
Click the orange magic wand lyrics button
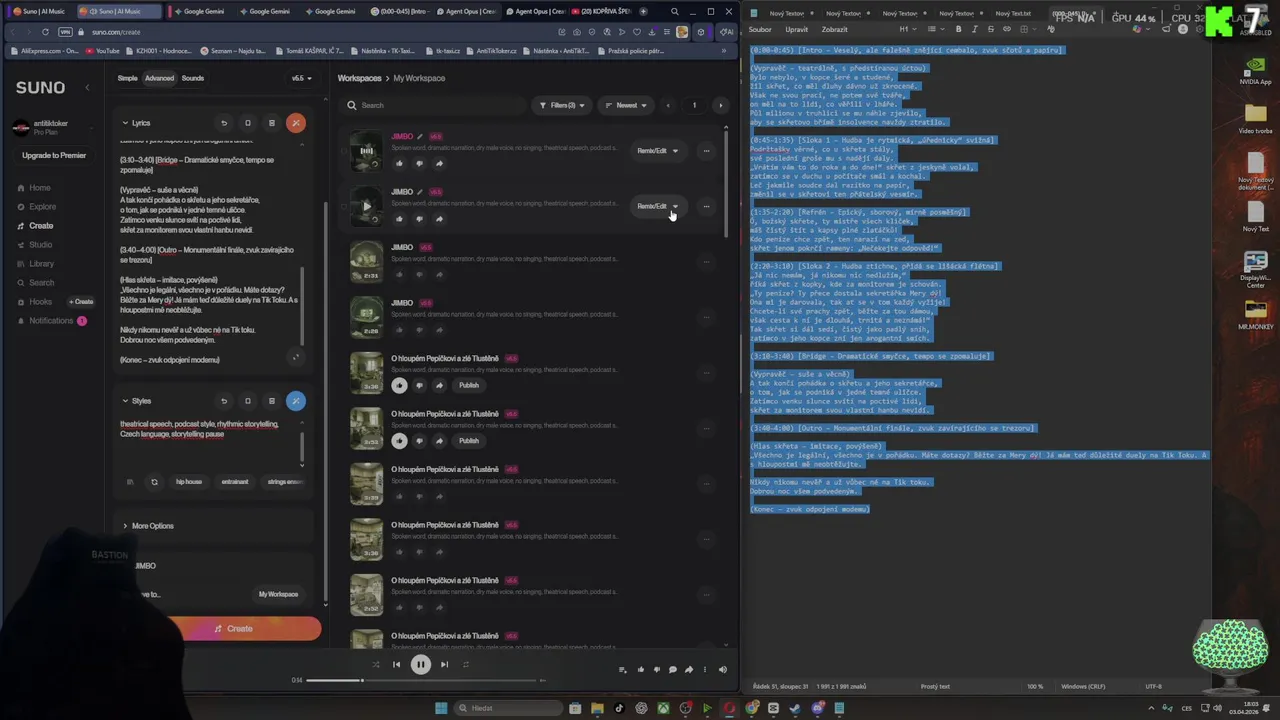pos(295,123)
